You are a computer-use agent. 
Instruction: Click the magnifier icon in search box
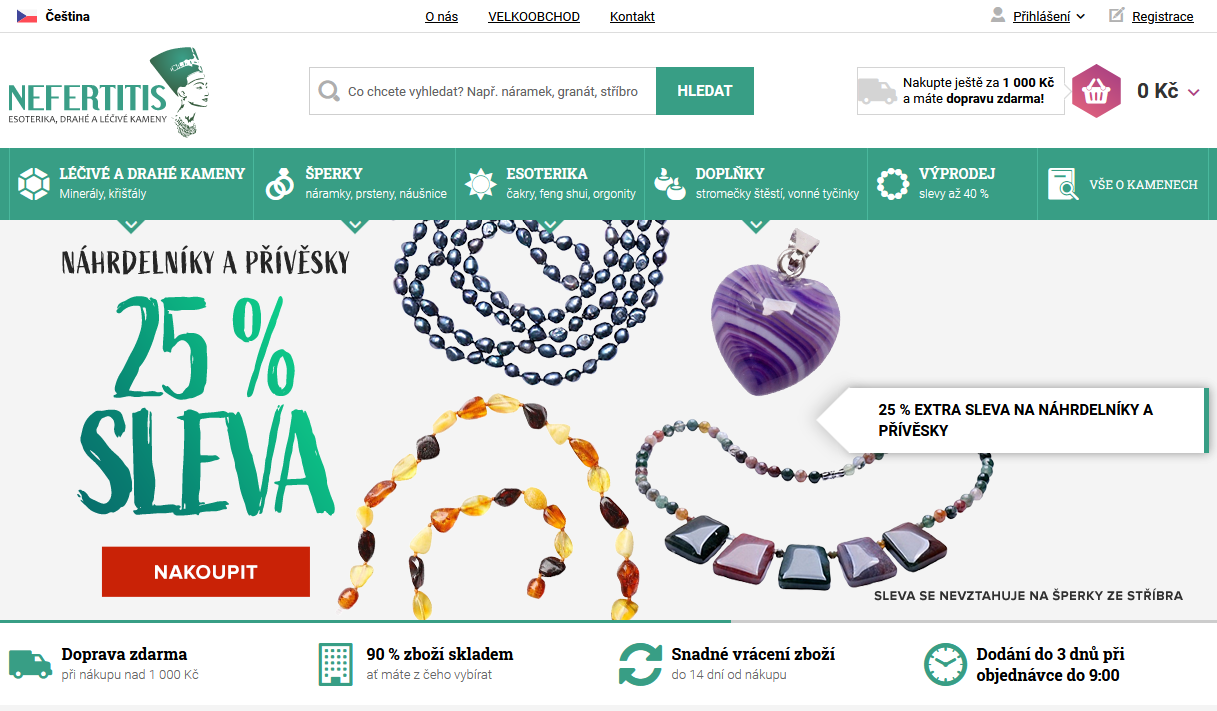point(329,92)
